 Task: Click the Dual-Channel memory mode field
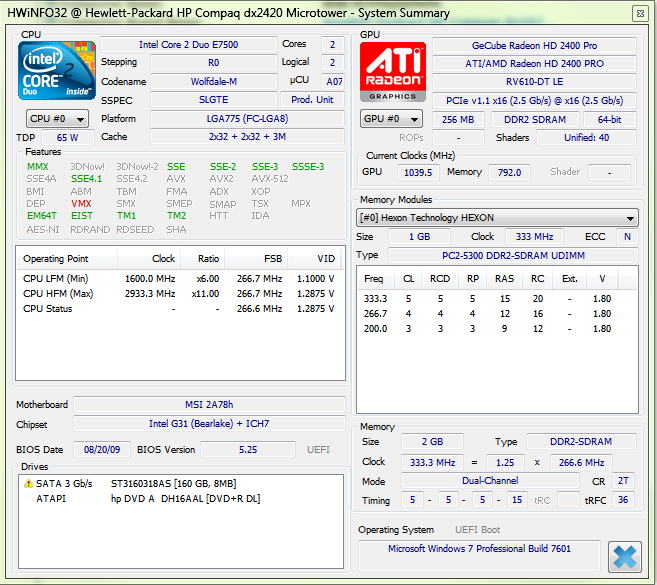pyautogui.click(x=490, y=481)
